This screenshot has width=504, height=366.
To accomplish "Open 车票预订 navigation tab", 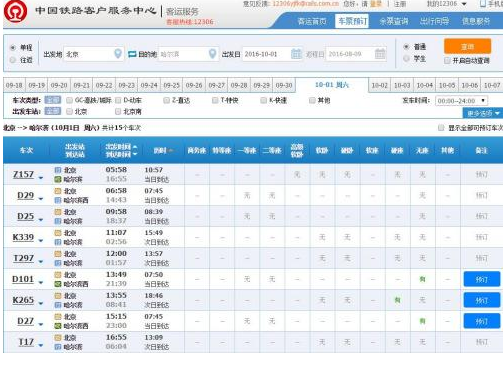I will click(x=352, y=21).
